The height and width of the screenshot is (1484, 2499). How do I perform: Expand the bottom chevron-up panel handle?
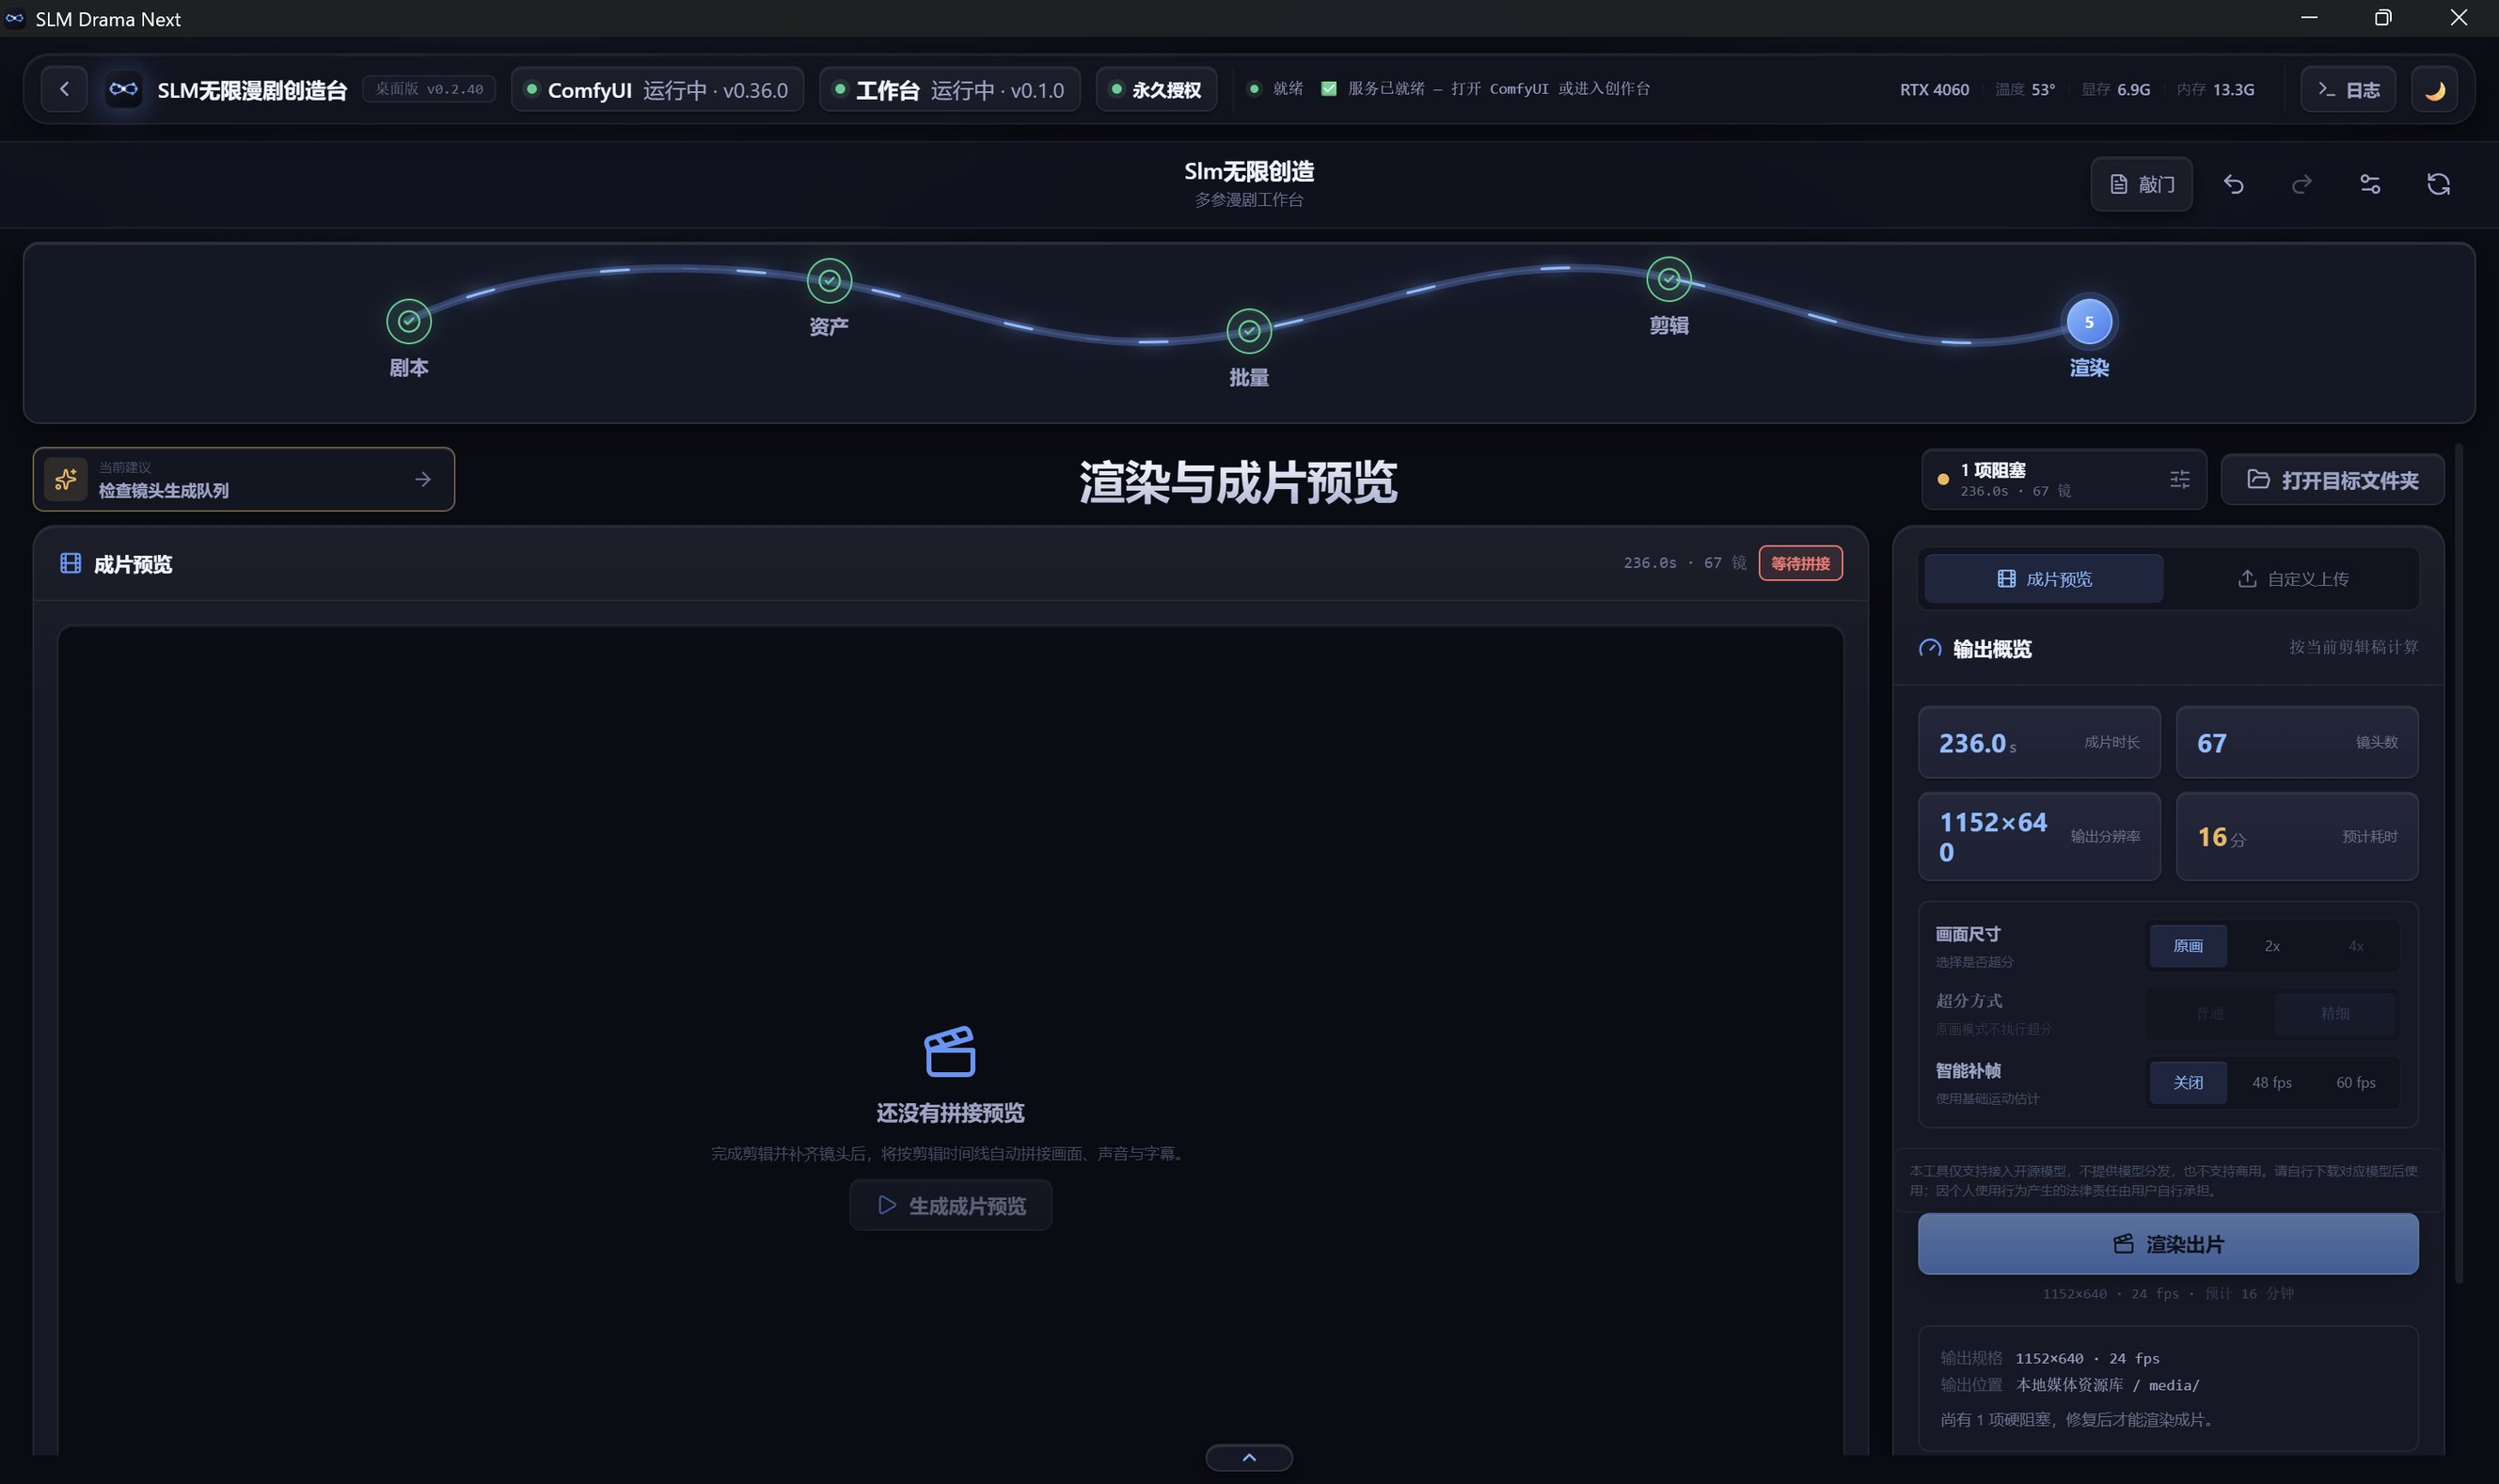pos(1249,1457)
